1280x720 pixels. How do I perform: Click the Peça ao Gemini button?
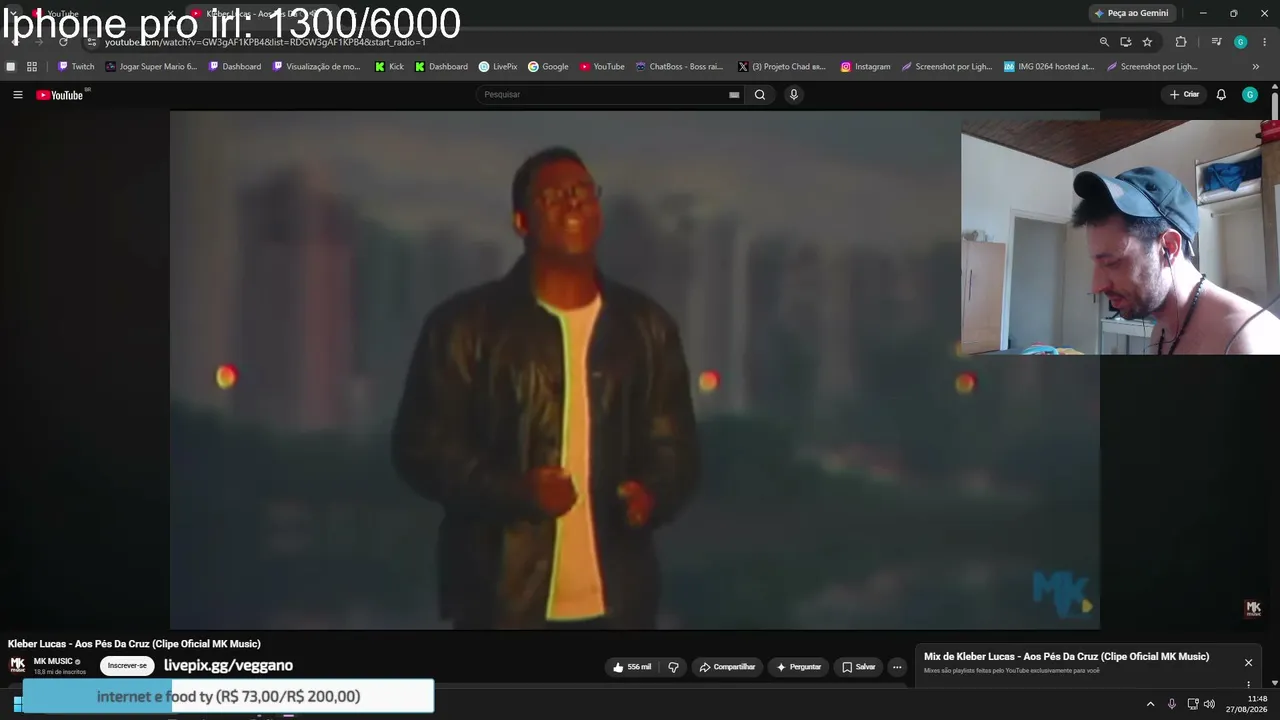click(1131, 13)
